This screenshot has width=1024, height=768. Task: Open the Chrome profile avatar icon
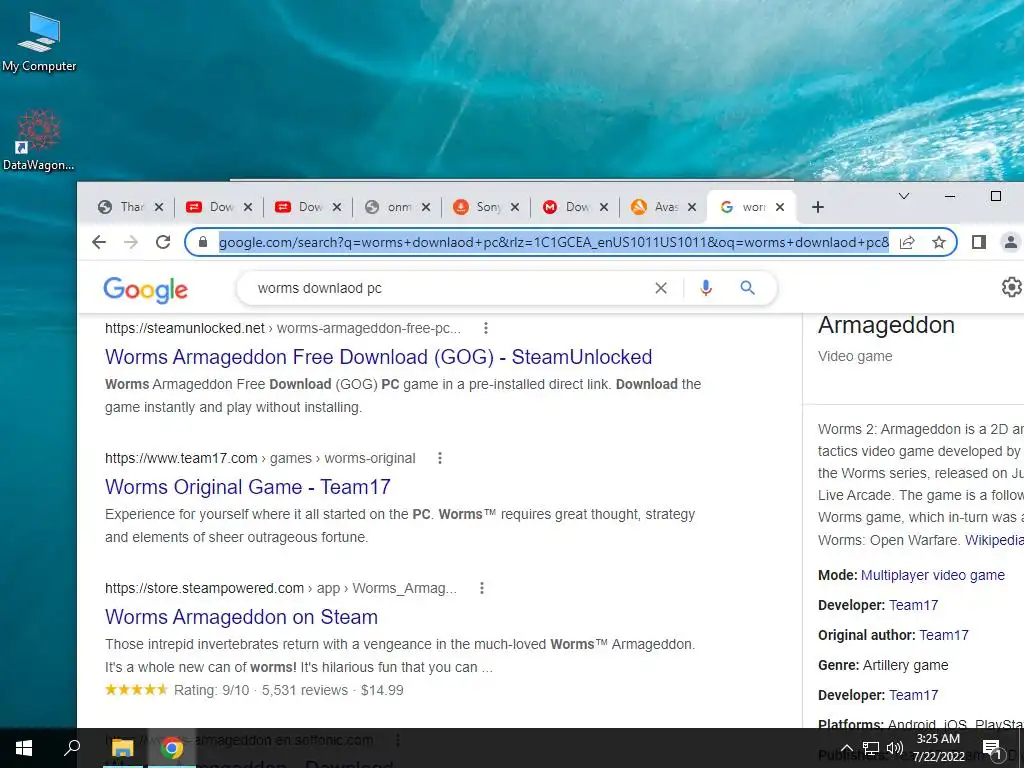pos(1010,242)
